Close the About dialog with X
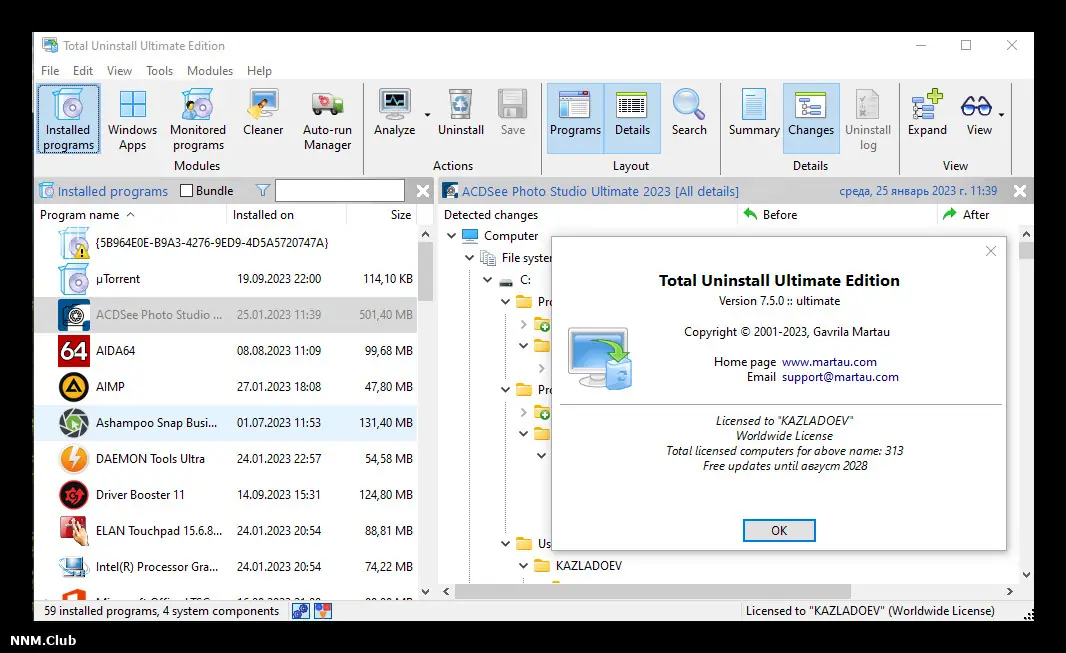1066x653 pixels. [x=991, y=251]
